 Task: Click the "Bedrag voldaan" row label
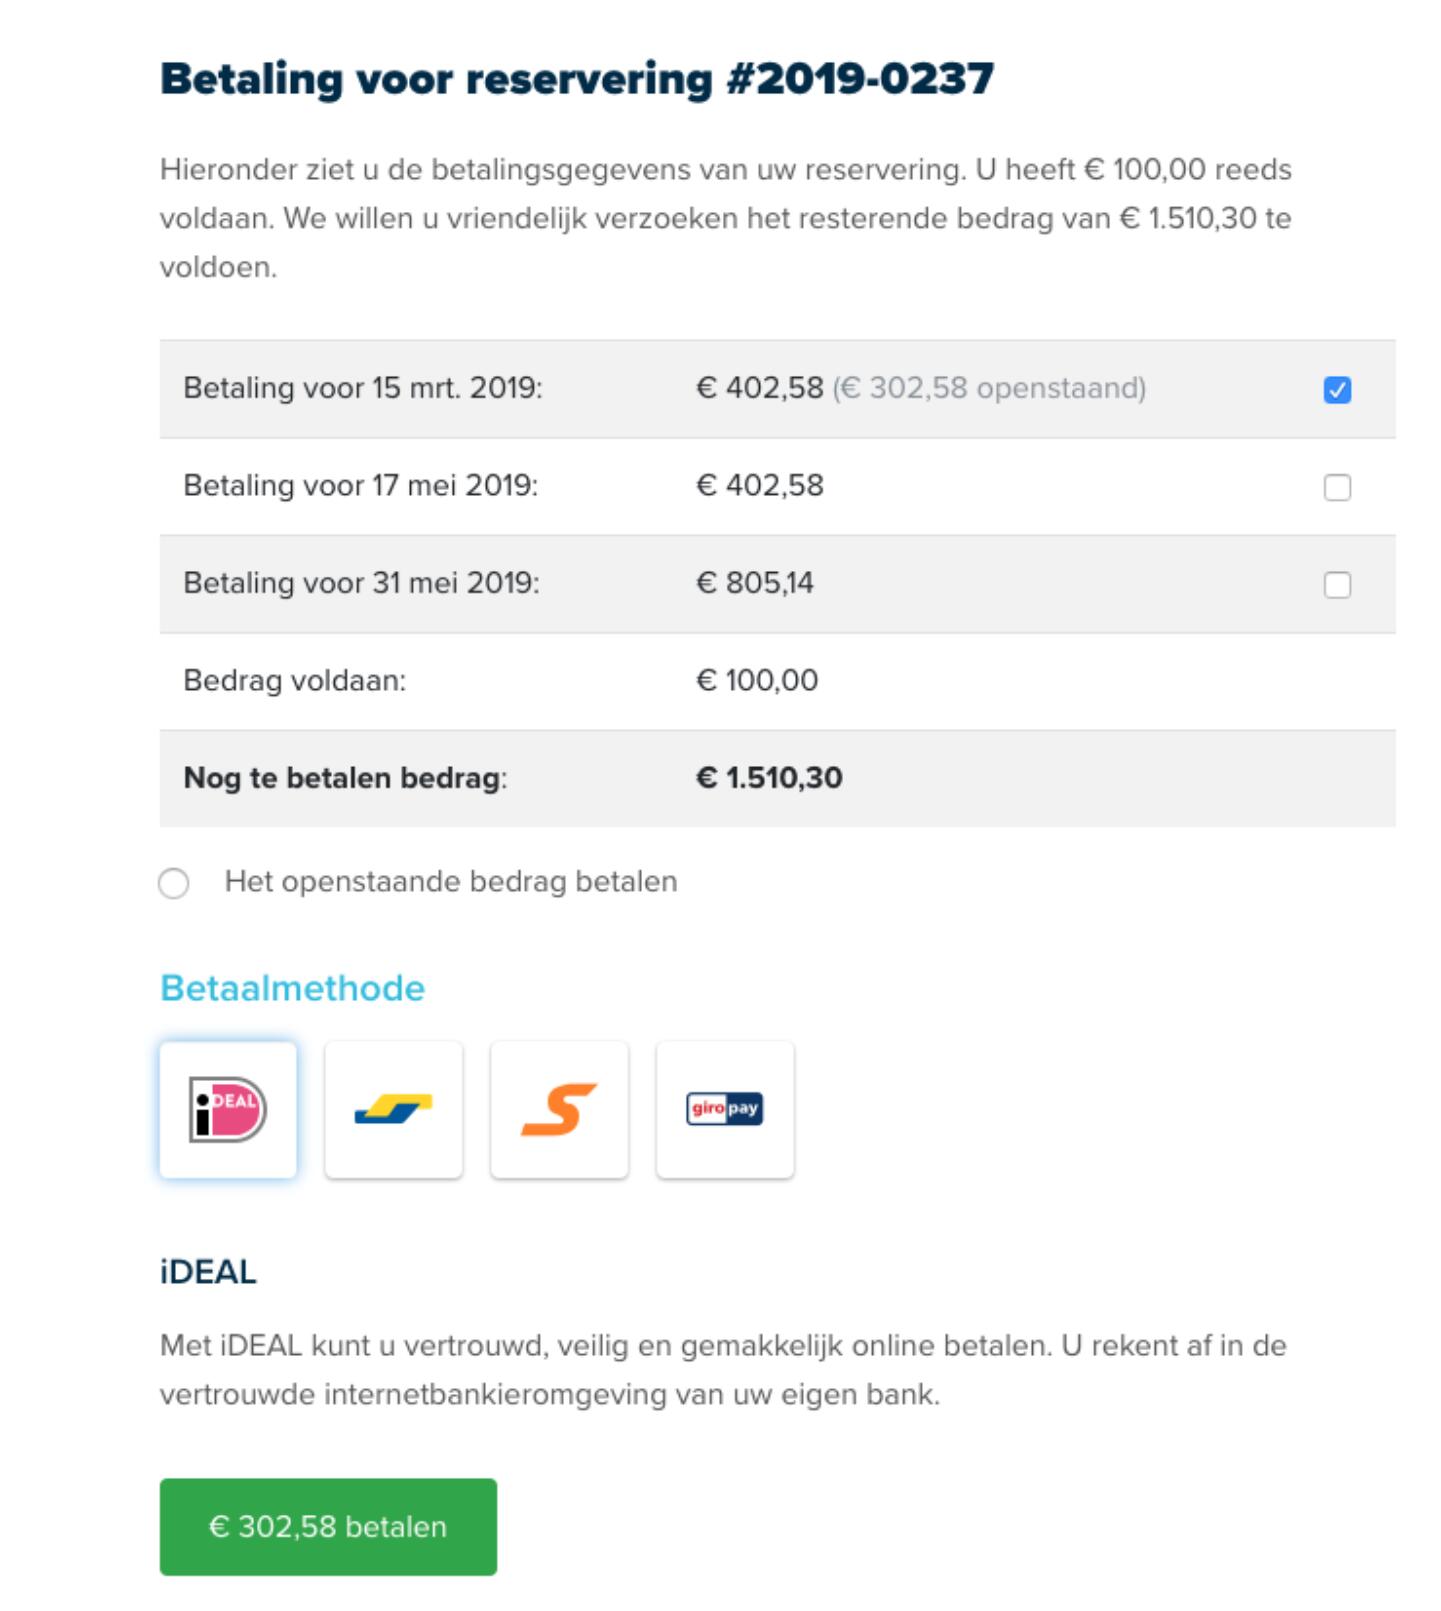coord(294,681)
